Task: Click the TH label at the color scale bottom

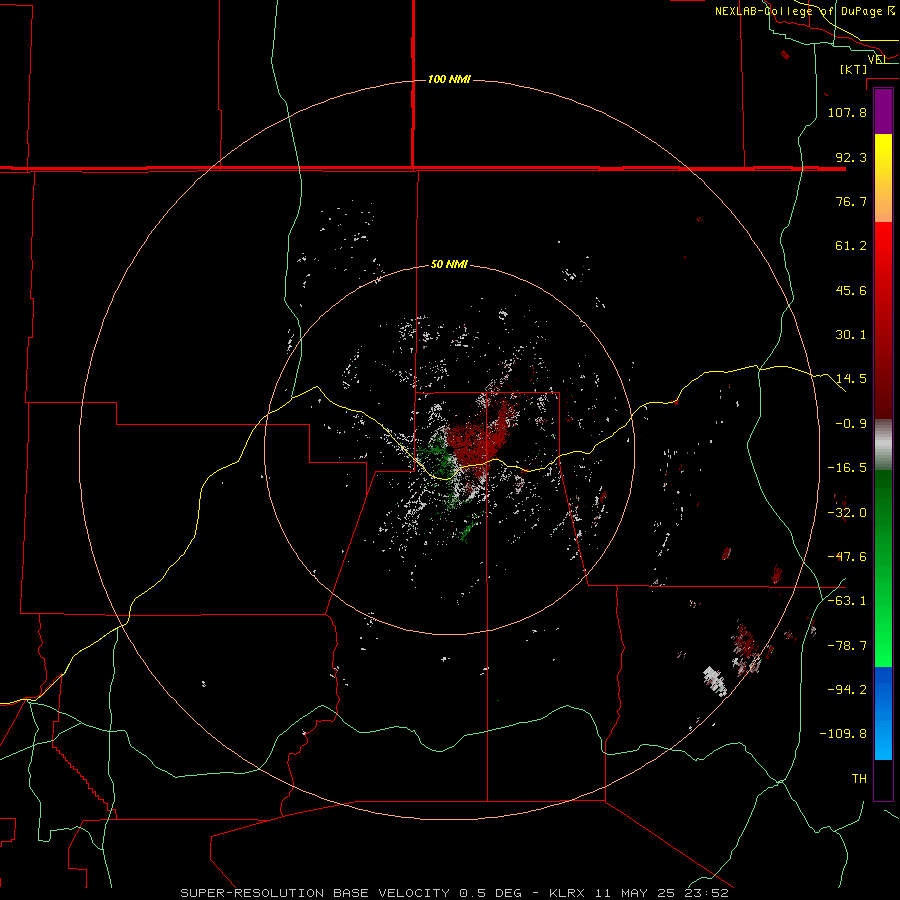Action: pyautogui.click(x=859, y=779)
